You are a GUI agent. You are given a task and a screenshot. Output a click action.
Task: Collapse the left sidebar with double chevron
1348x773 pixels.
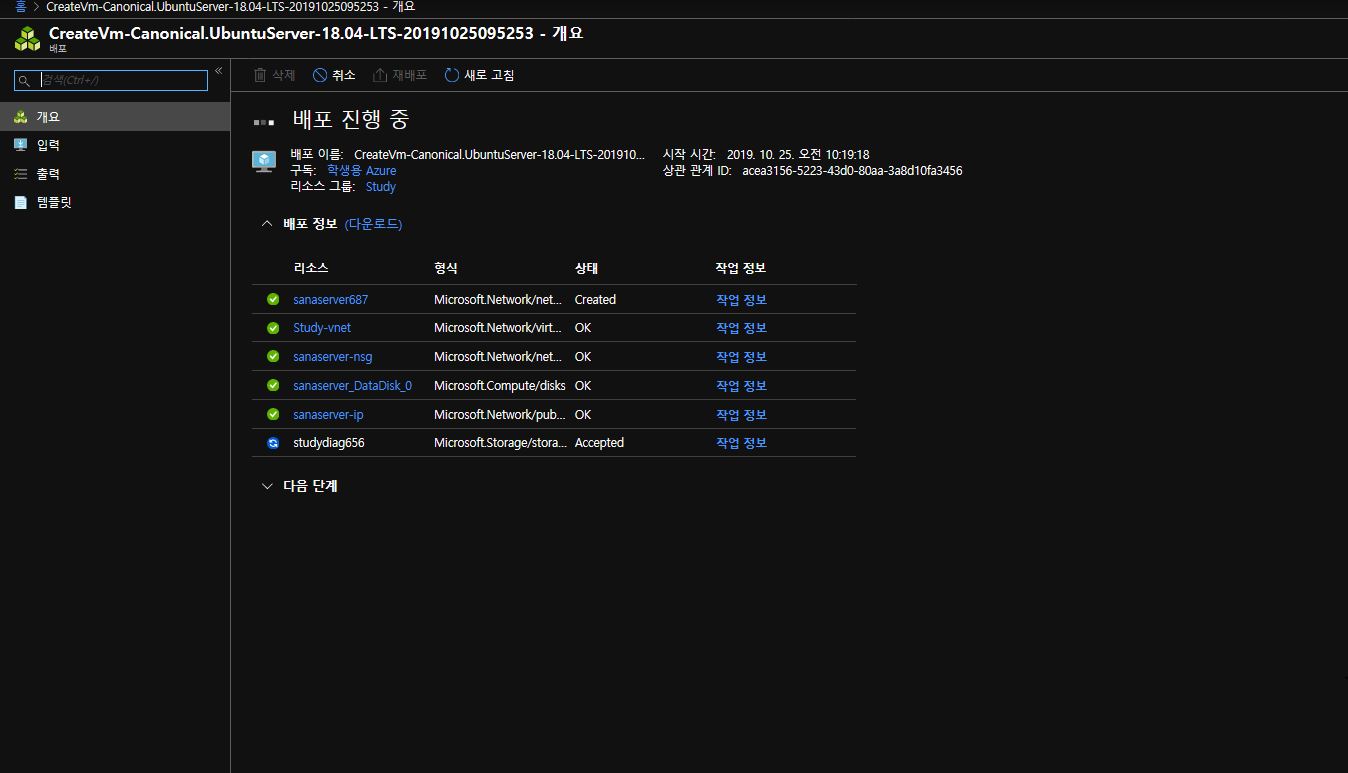tap(219, 70)
